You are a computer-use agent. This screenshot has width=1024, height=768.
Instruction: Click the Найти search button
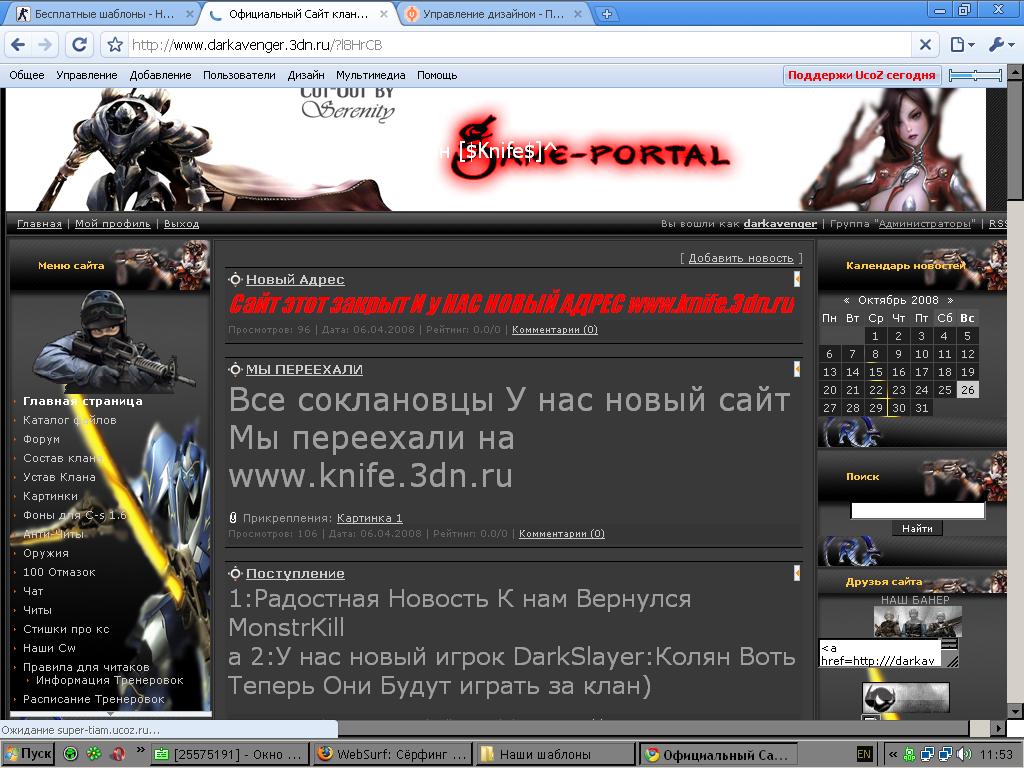click(917, 528)
